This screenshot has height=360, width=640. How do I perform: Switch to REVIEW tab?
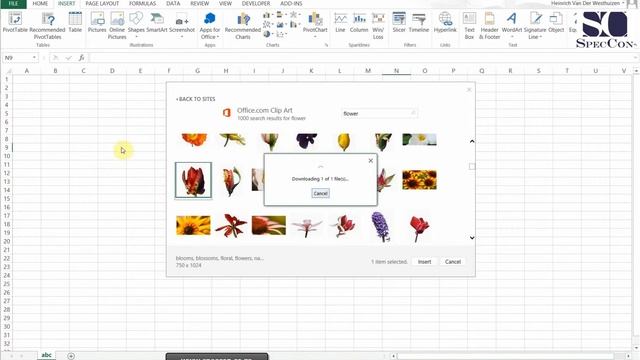pos(200,4)
